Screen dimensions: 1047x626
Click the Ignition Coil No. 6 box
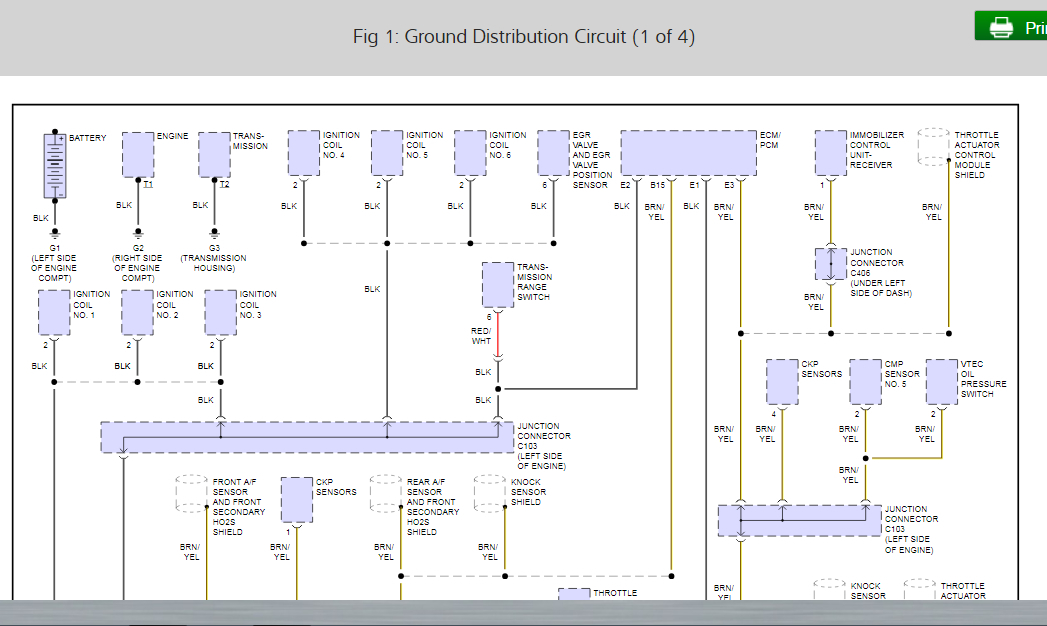[x=470, y=153]
